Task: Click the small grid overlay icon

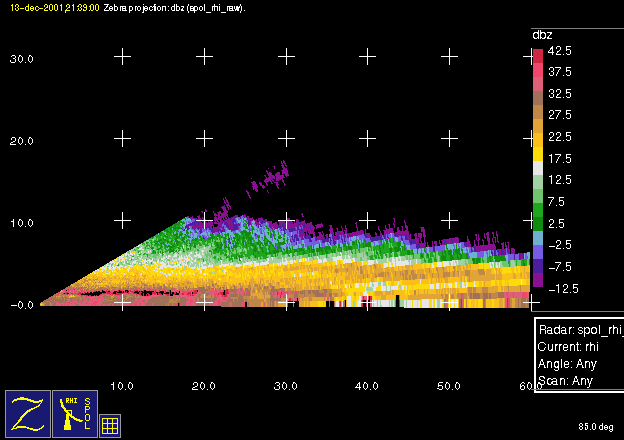Action: point(111,424)
